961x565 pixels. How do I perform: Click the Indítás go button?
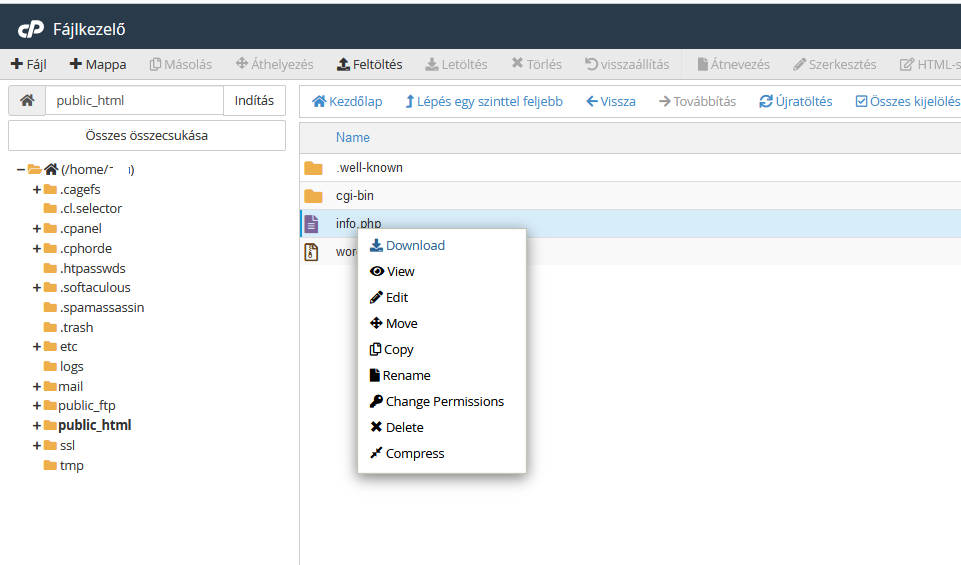coord(254,100)
